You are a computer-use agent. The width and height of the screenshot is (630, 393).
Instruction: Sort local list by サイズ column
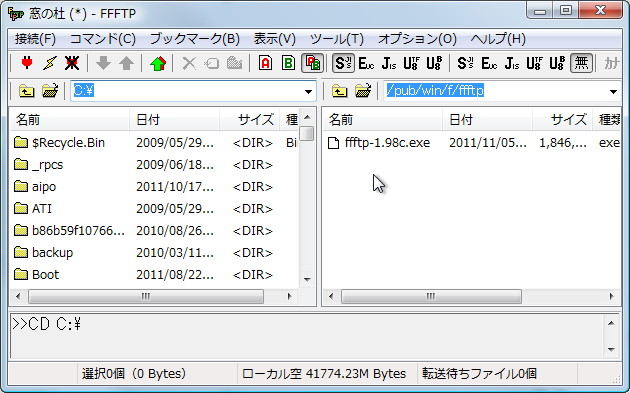click(x=250, y=119)
